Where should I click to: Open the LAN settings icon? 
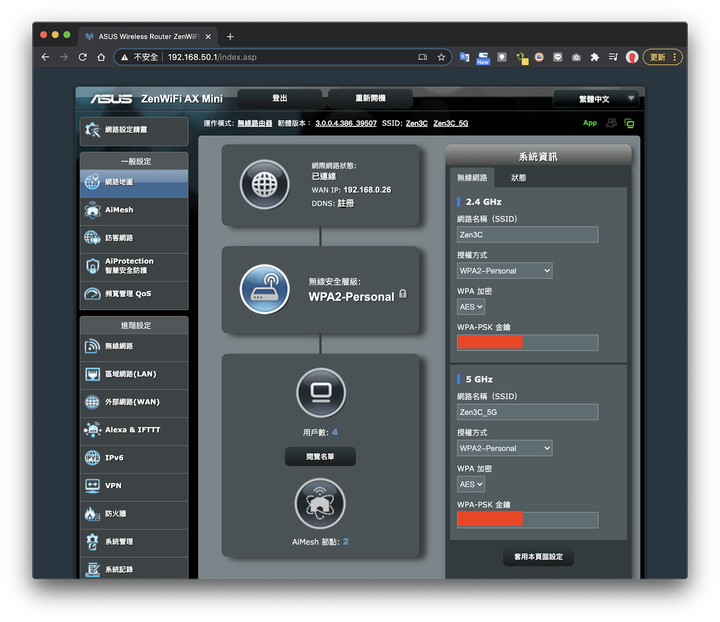(x=92, y=374)
